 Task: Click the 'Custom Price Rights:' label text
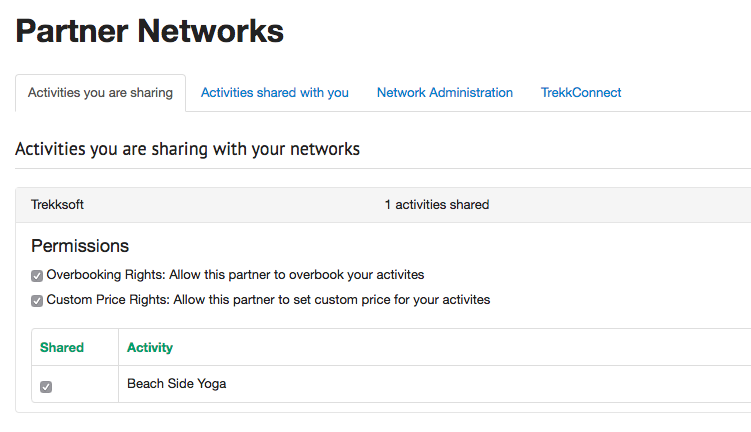pyautogui.click(x=106, y=300)
